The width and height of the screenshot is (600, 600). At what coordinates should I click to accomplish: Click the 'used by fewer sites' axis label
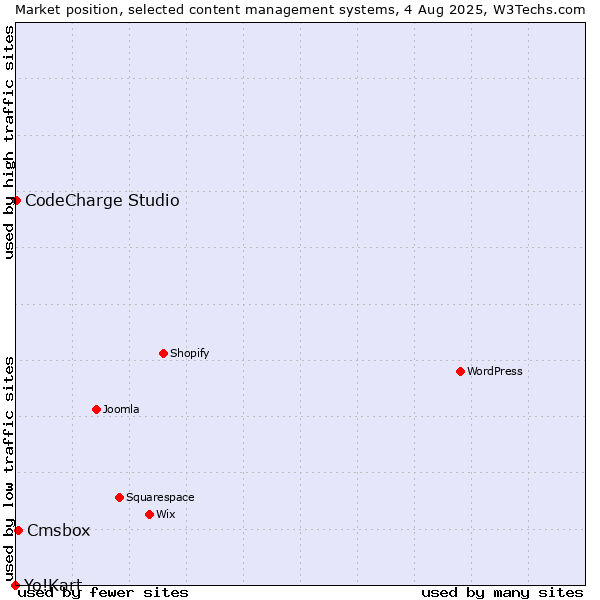(103, 593)
